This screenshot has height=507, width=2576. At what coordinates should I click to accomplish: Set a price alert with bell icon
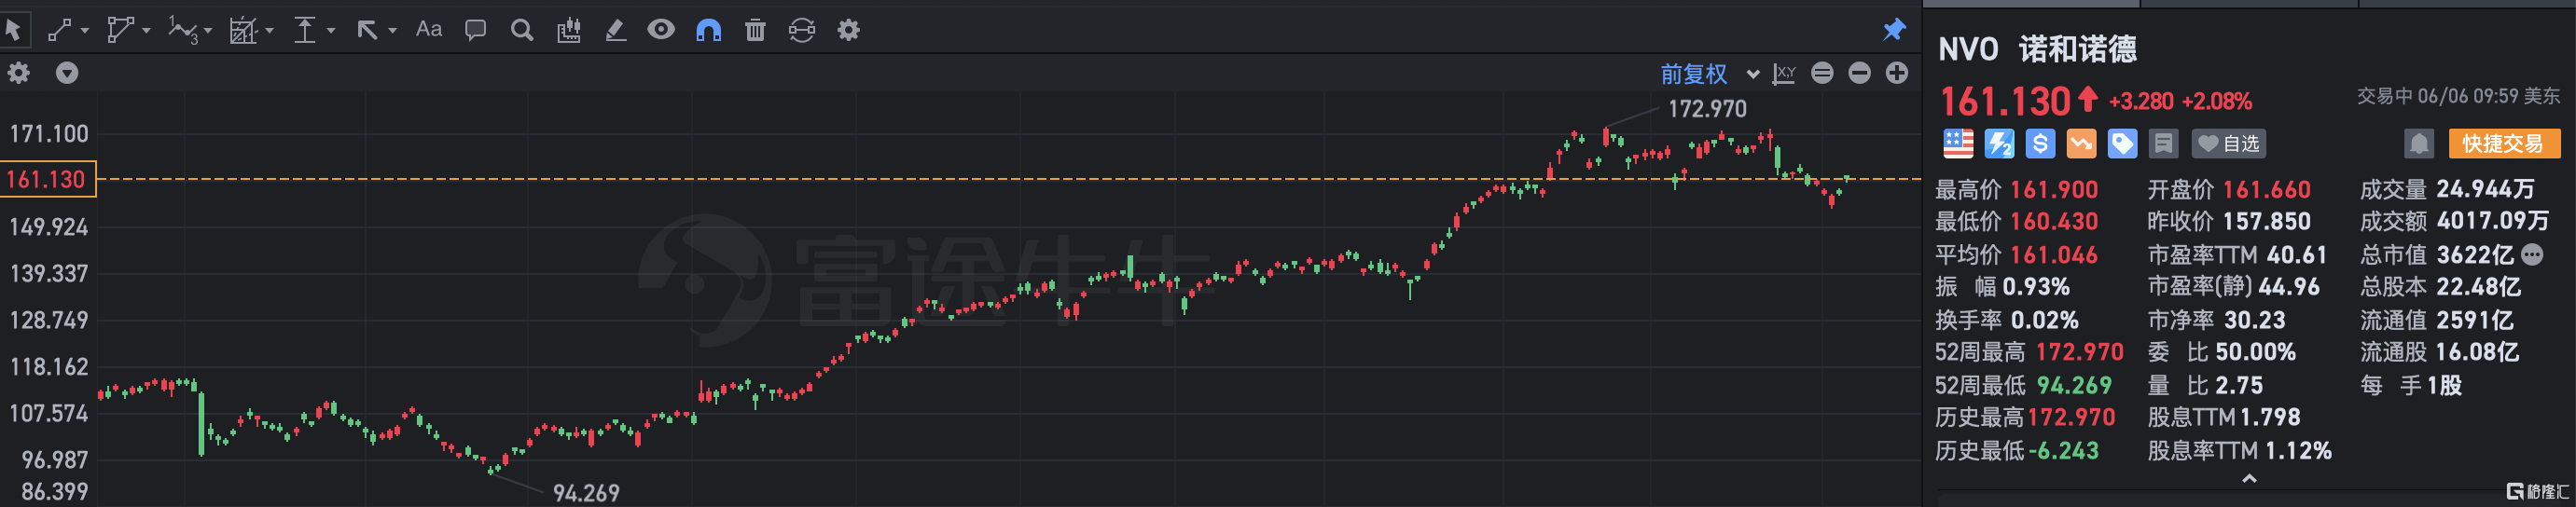[x=2418, y=144]
